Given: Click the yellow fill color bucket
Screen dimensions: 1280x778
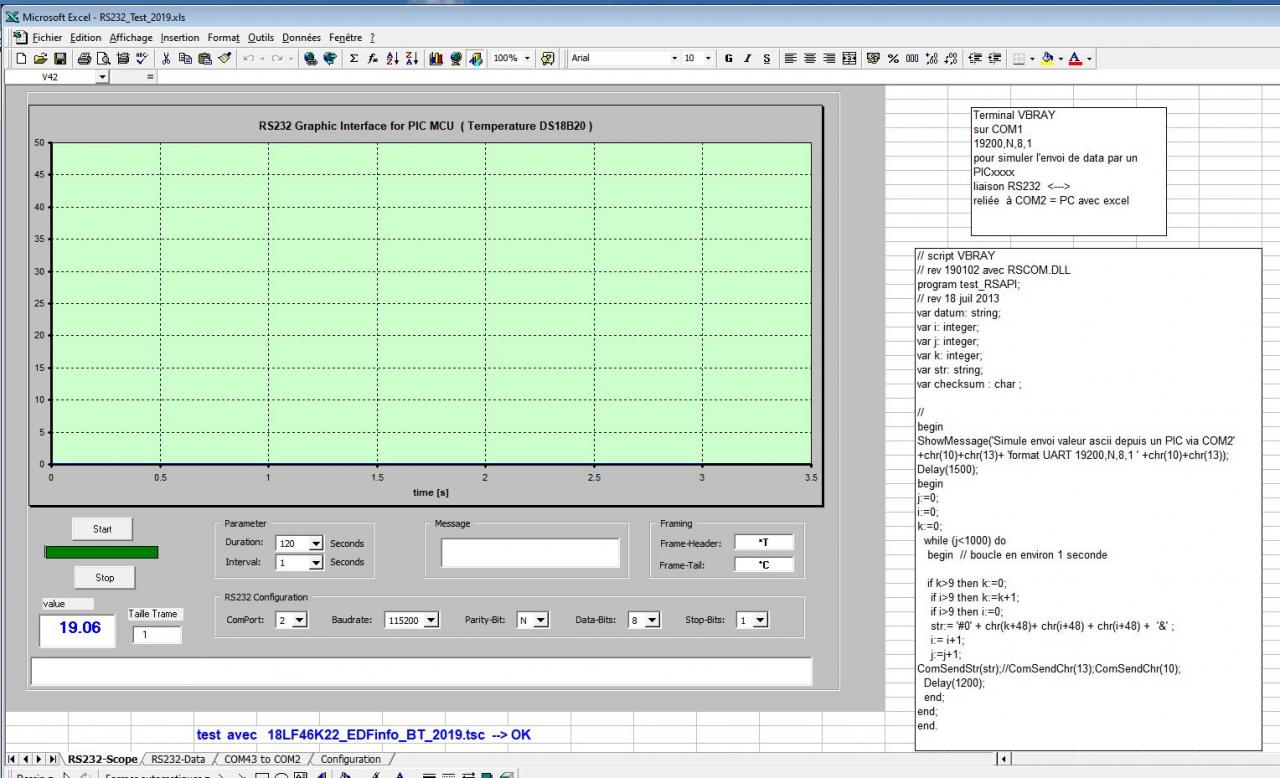Looking at the screenshot, I should 1047,59.
